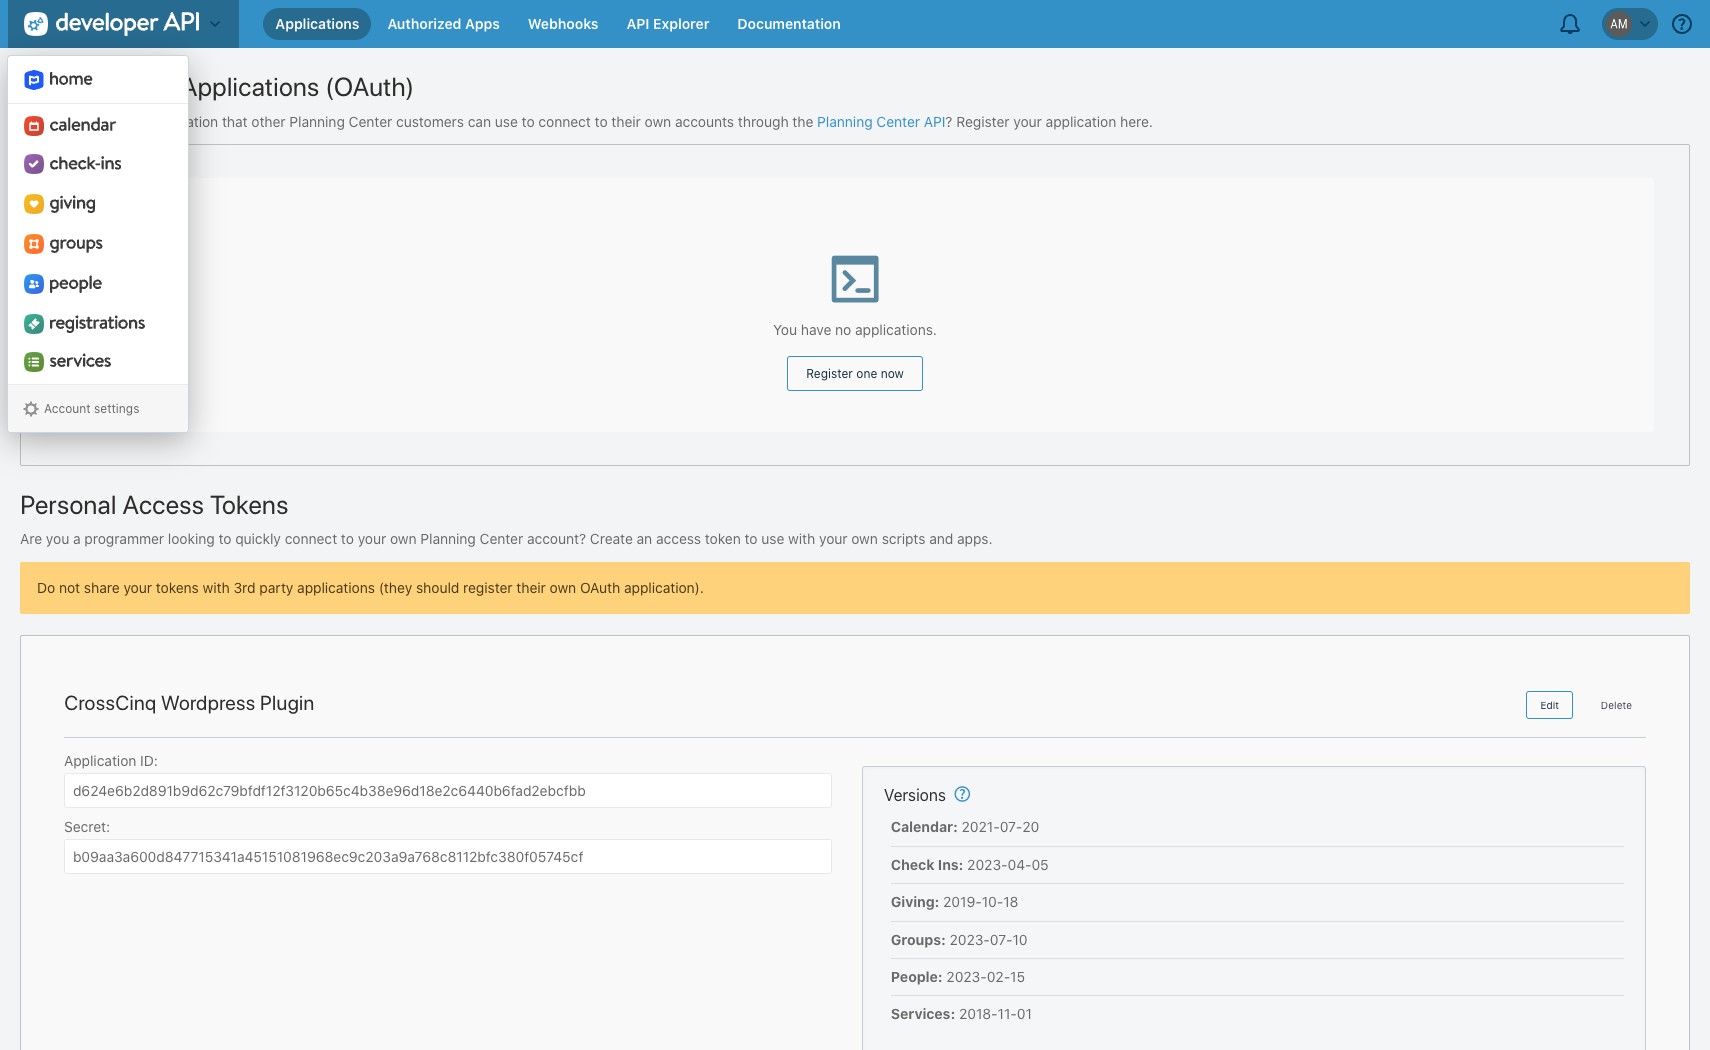Click the AM user avatar

pyautogui.click(x=1619, y=24)
